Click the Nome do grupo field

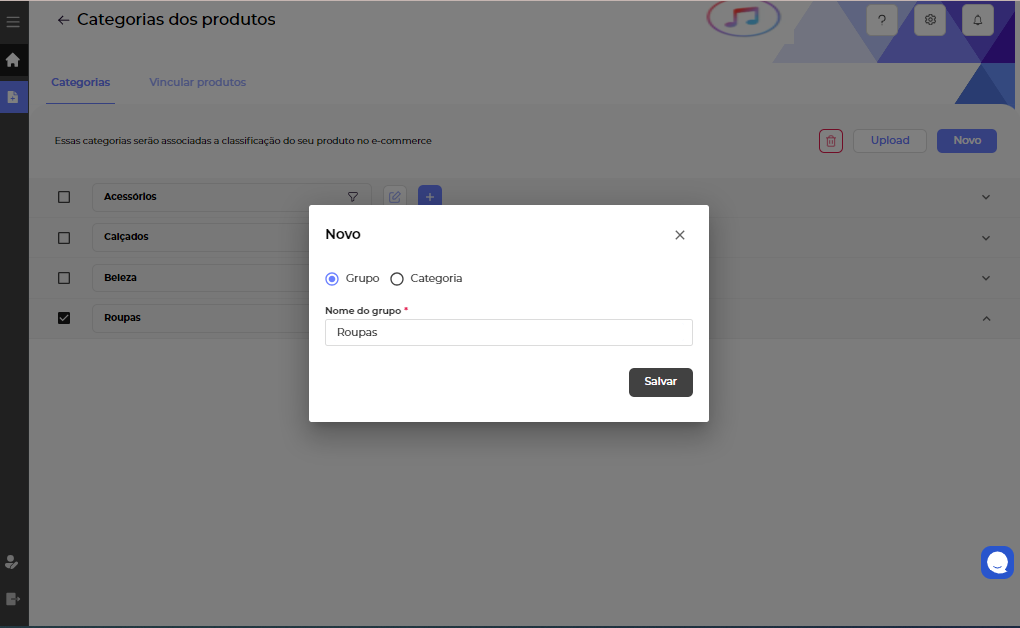tap(508, 332)
